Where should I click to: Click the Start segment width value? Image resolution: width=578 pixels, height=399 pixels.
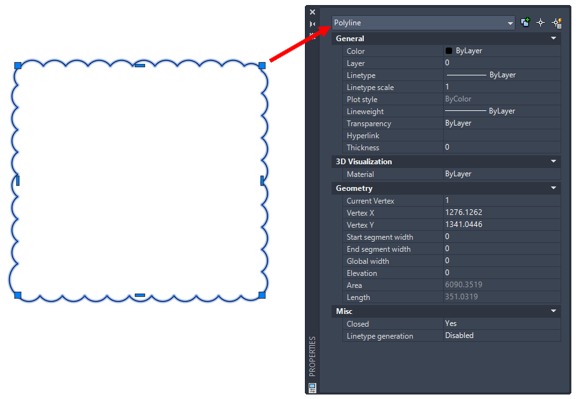click(502, 237)
